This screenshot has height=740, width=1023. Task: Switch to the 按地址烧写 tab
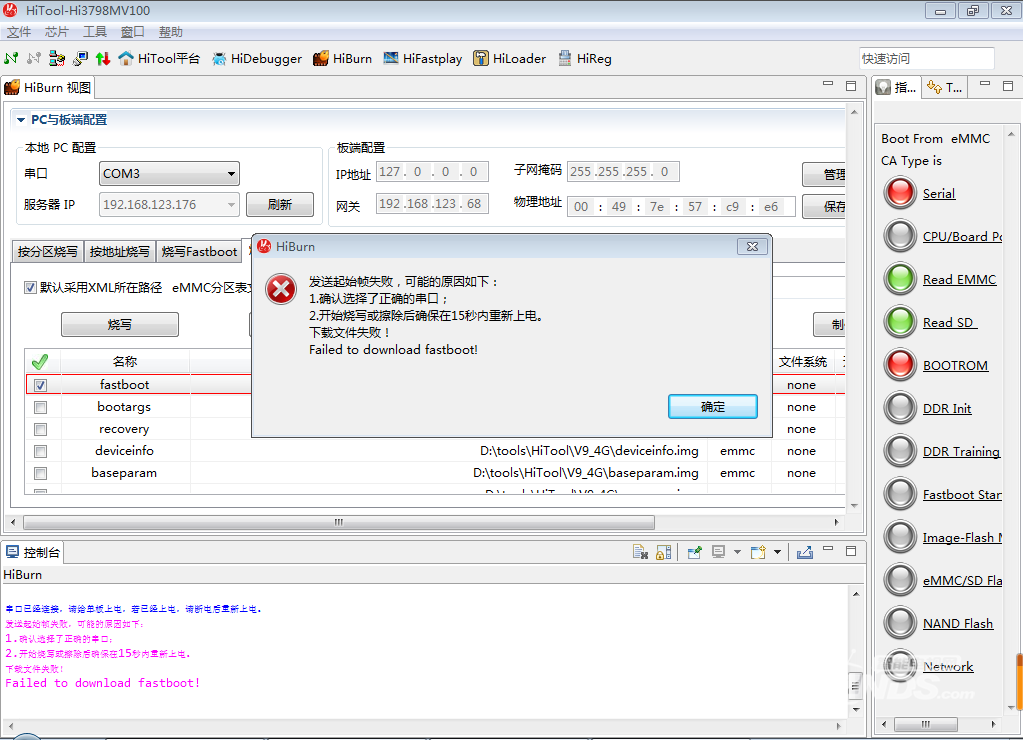pyautogui.click(x=119, y=252)
